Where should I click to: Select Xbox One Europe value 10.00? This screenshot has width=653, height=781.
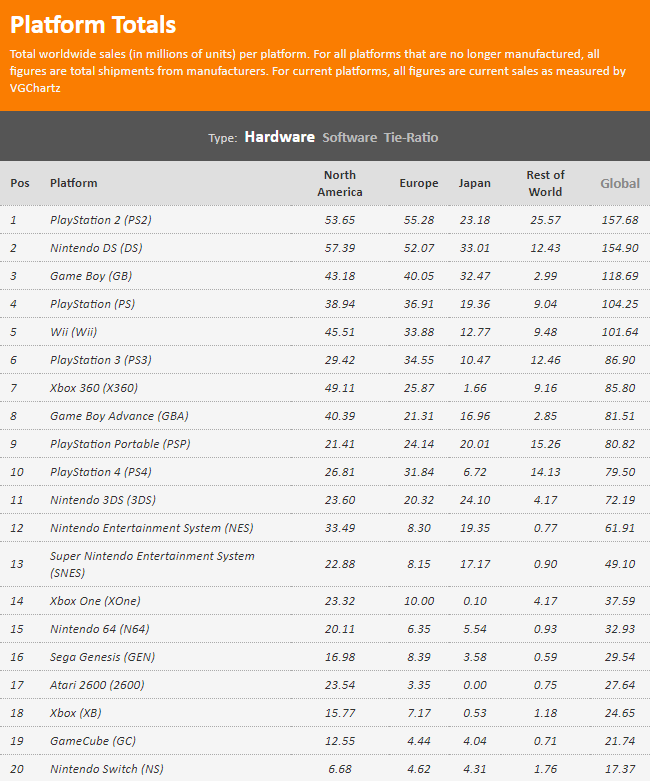tap(419, 601)
